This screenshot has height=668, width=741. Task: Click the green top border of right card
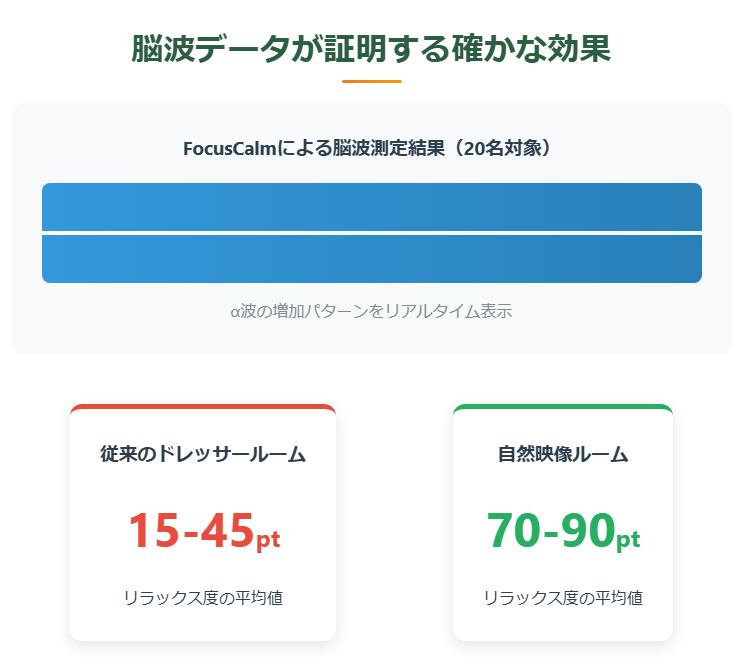click(563, 407)
